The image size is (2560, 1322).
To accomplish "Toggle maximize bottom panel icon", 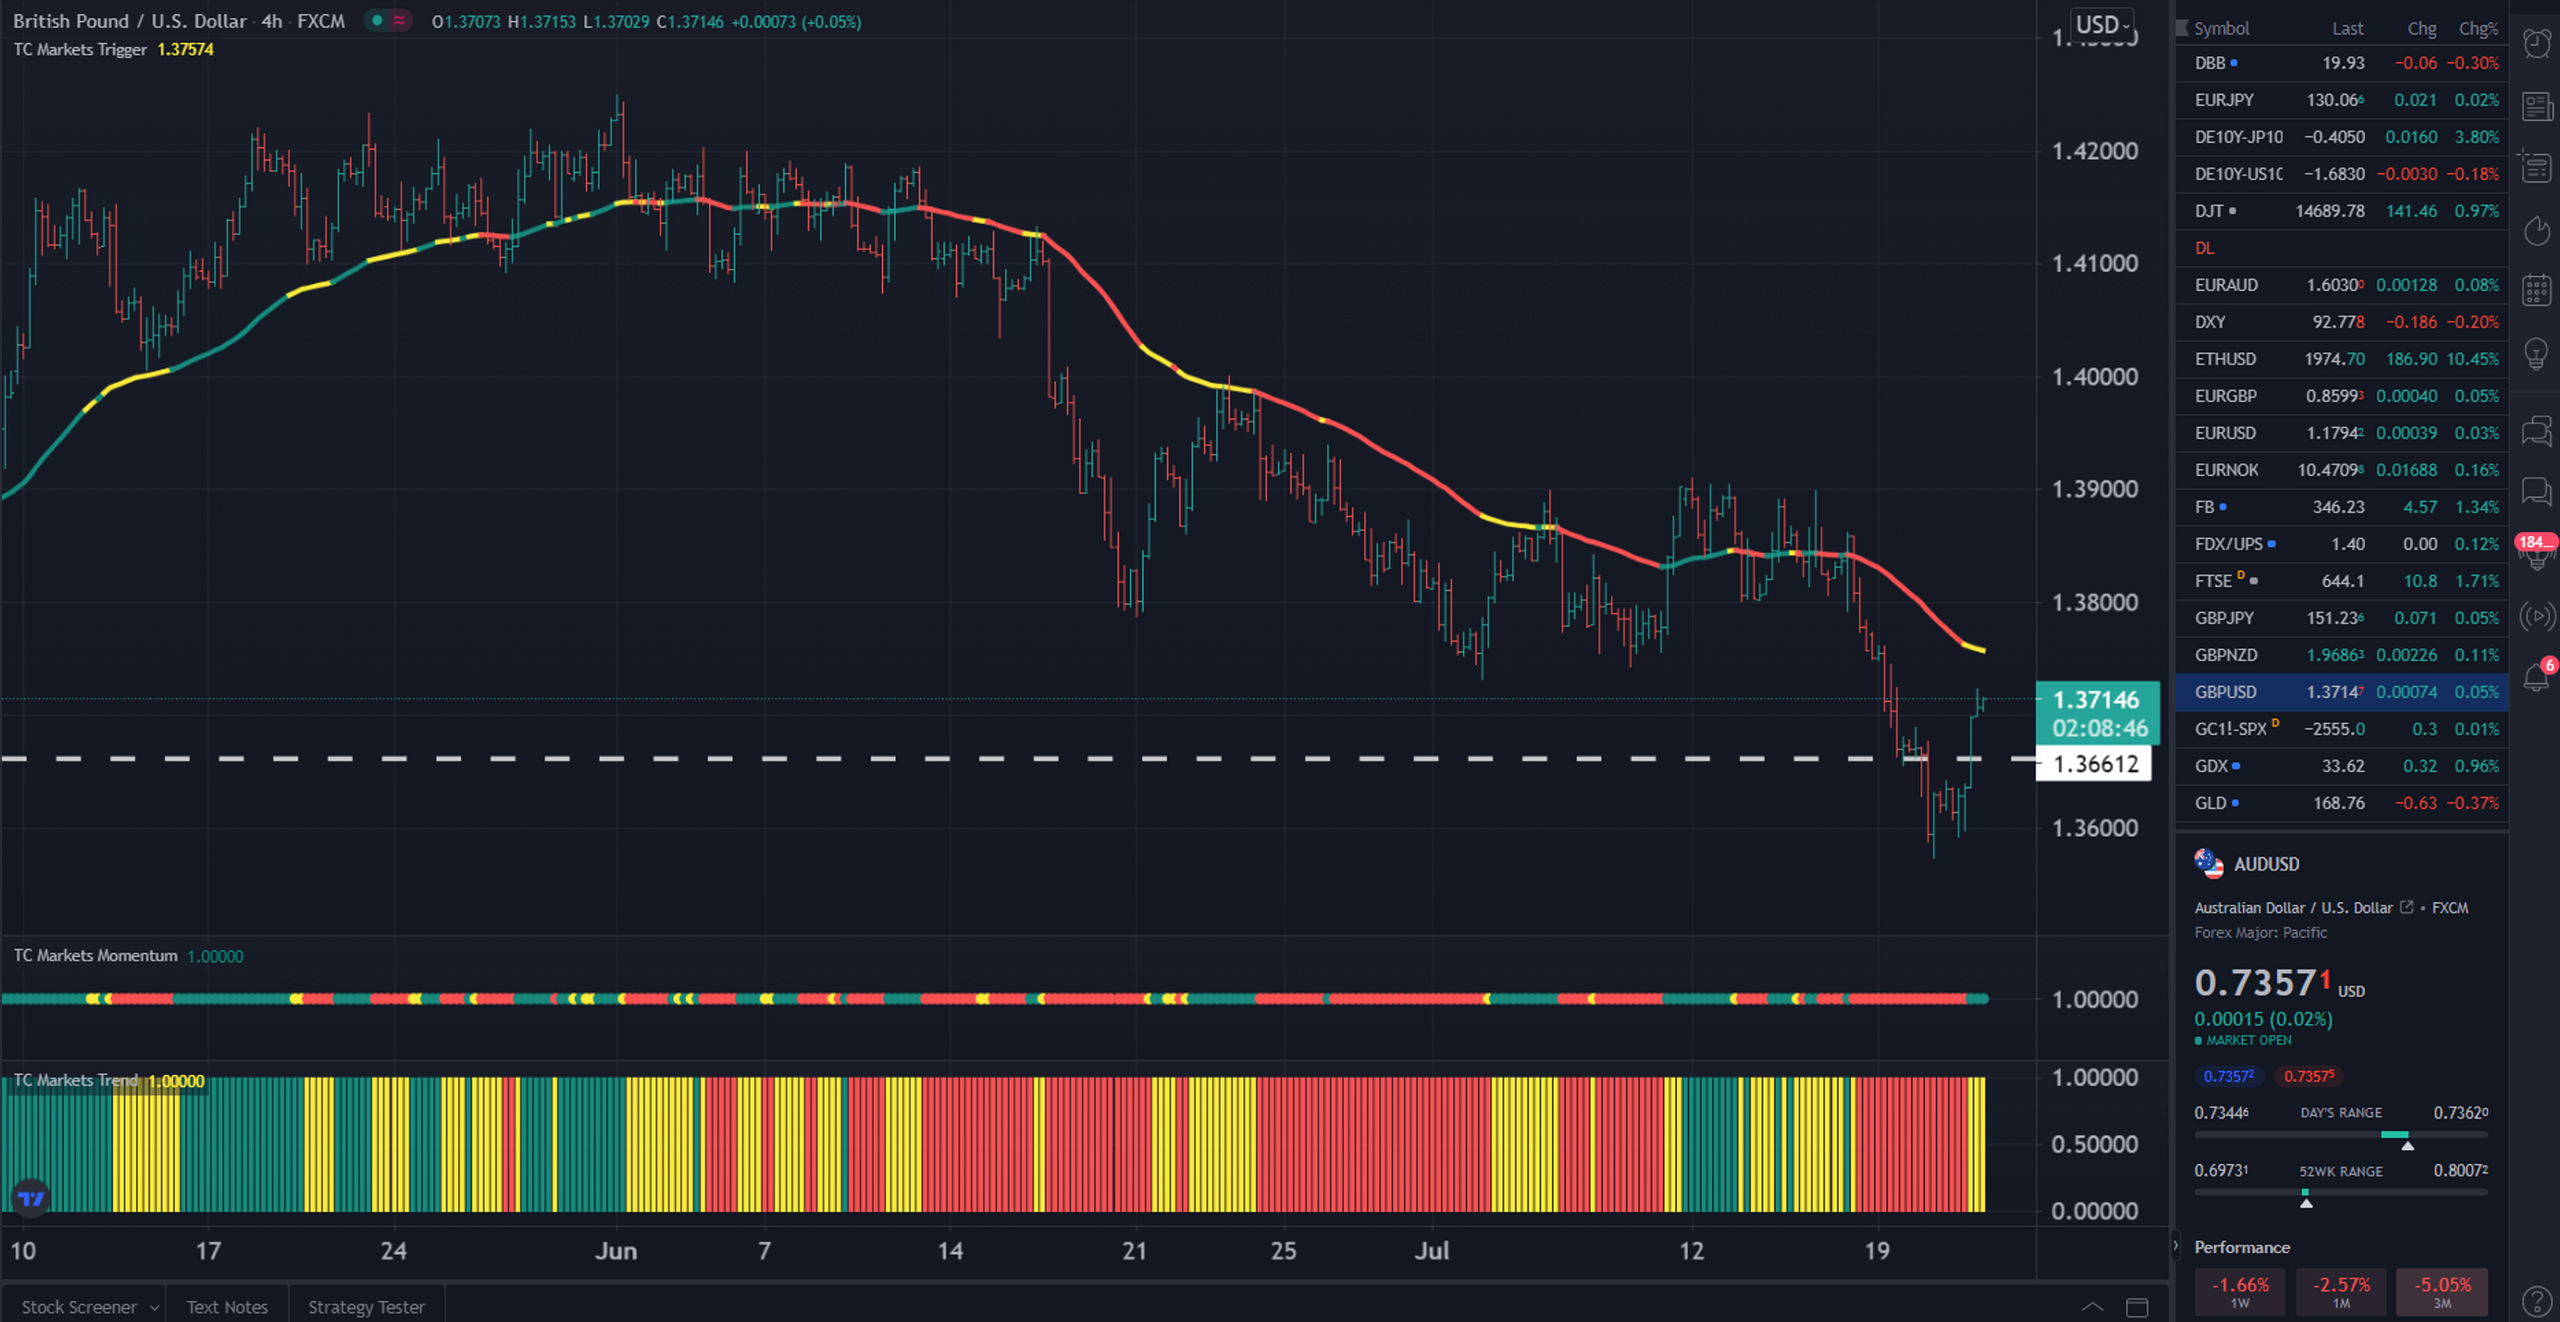I will (x=2137, y=1307).
